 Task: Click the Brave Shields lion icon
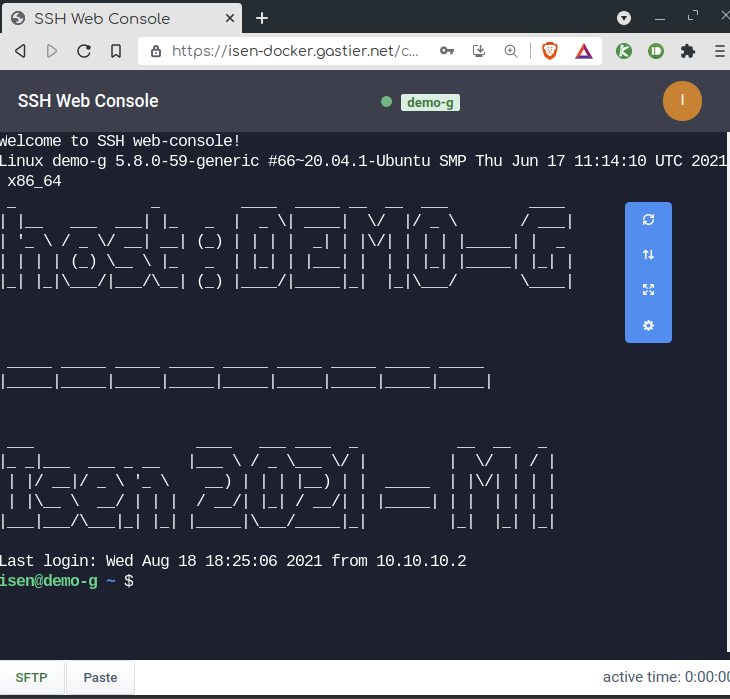[x=550, y=51]
